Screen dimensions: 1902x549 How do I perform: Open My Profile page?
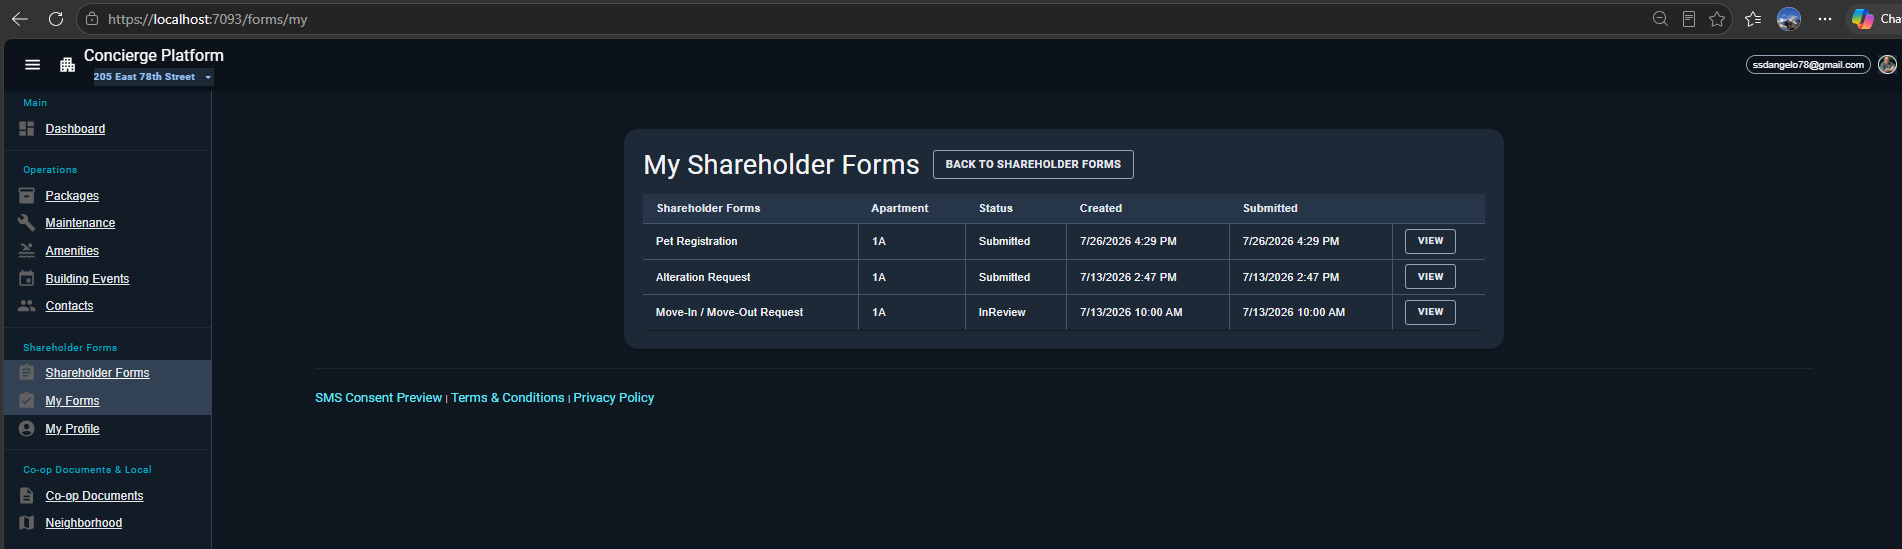point(72,429)
